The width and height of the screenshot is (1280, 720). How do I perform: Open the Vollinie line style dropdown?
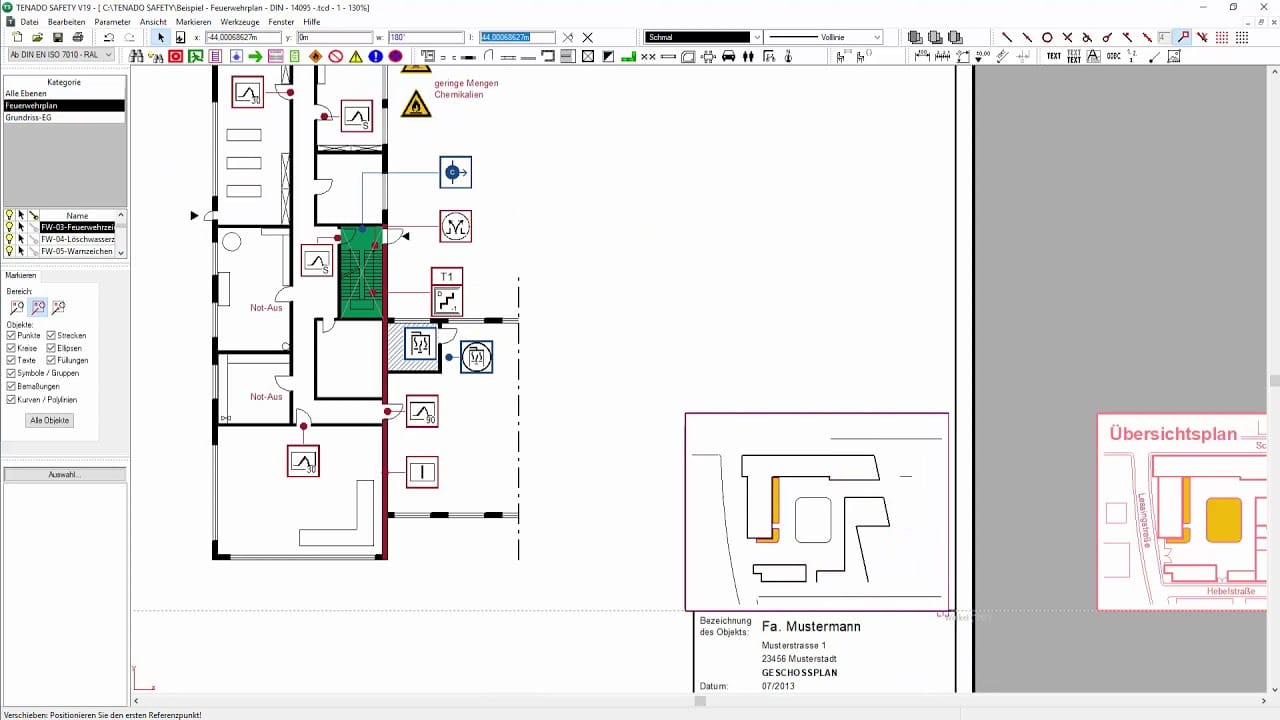point(825,37)
